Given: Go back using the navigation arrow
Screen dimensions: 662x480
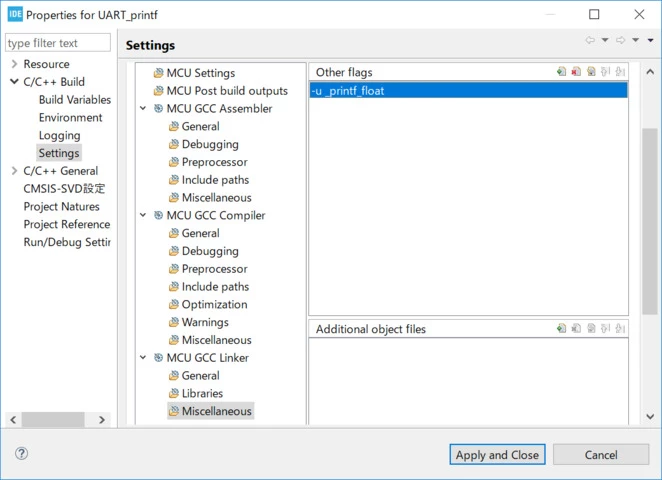Looking at the screenshot, I should point(590,40).
